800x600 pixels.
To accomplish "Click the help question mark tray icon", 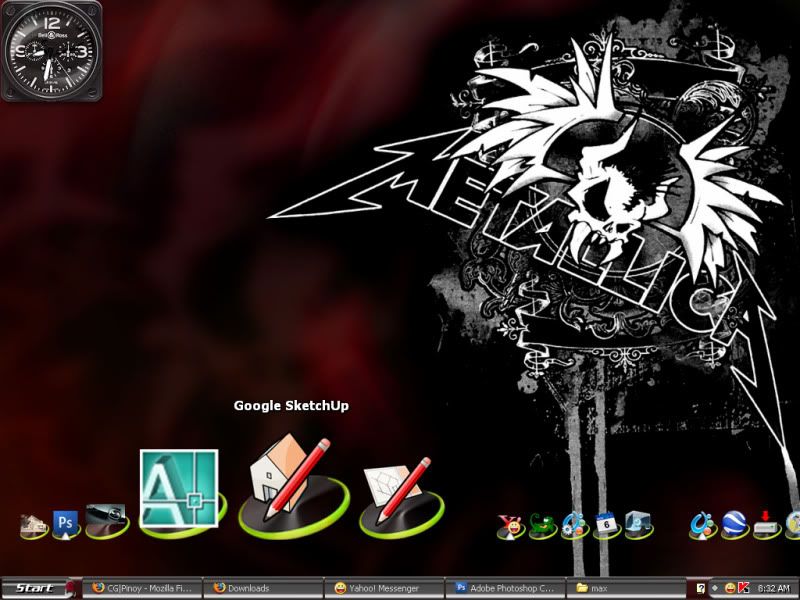I will tap(701, 588).
